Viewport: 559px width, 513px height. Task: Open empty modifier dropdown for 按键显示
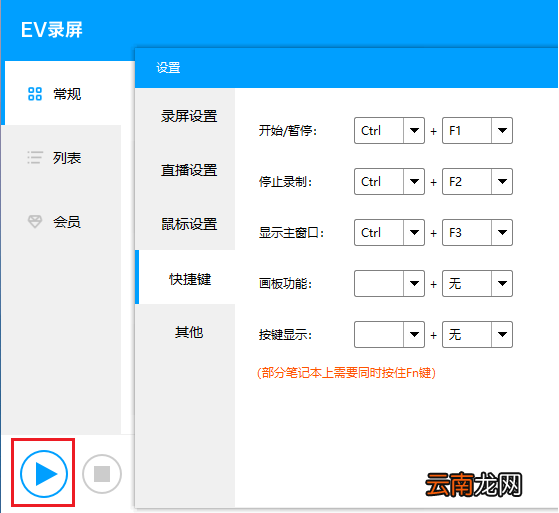coord(389,334)
